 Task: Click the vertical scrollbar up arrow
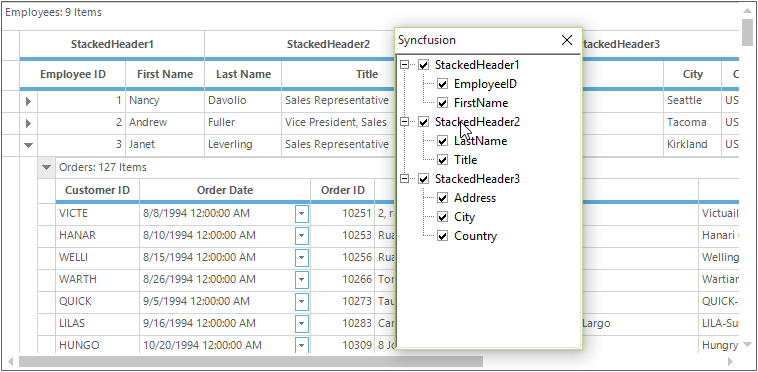(x=747, y=11)
